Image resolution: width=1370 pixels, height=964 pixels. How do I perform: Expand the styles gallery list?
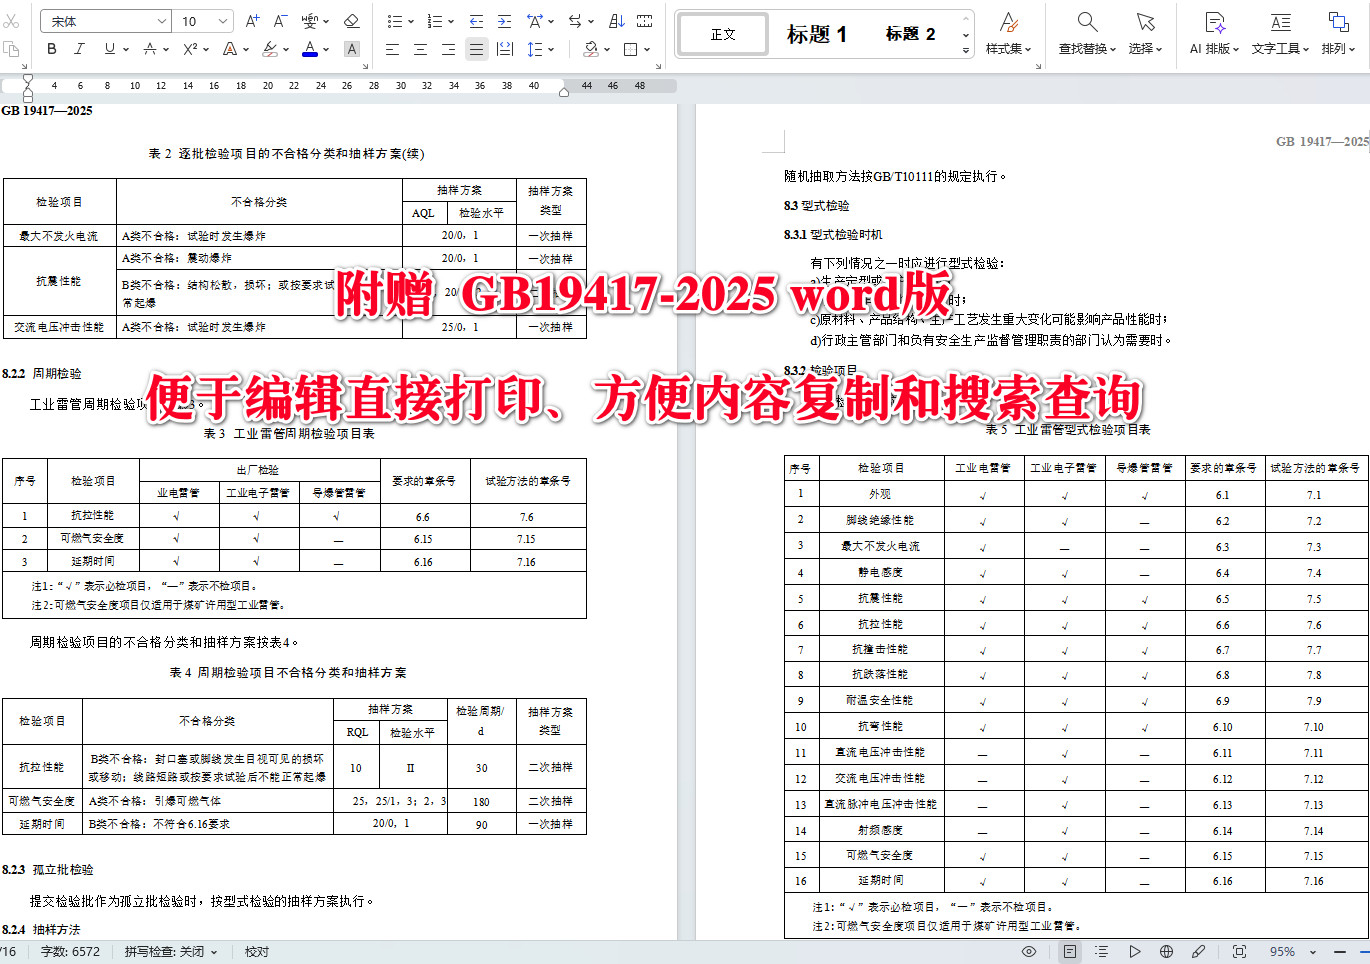(966, 49)
